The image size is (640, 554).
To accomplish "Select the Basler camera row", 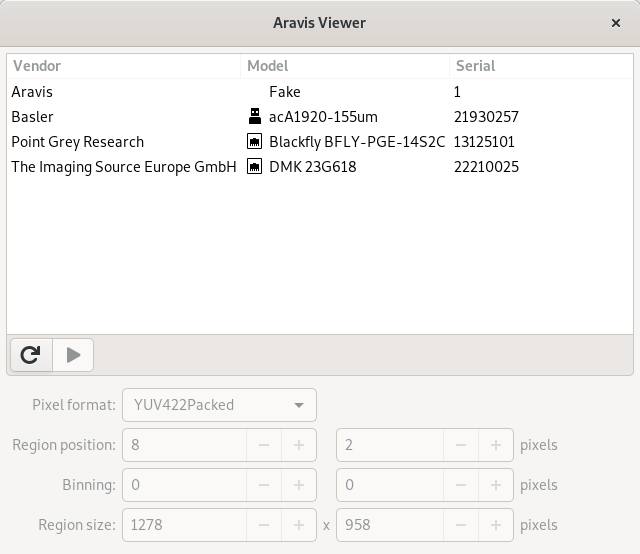I will click(320, 116).
